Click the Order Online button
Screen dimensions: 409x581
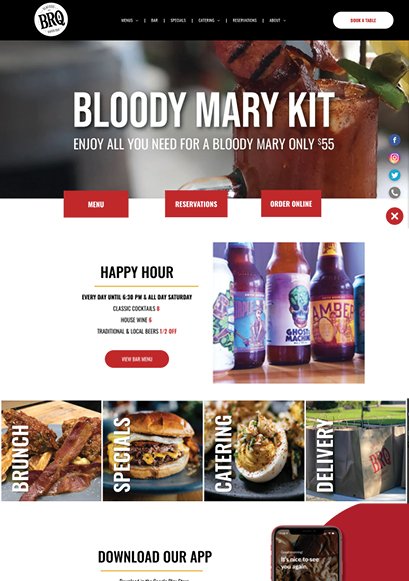point(291,203)
